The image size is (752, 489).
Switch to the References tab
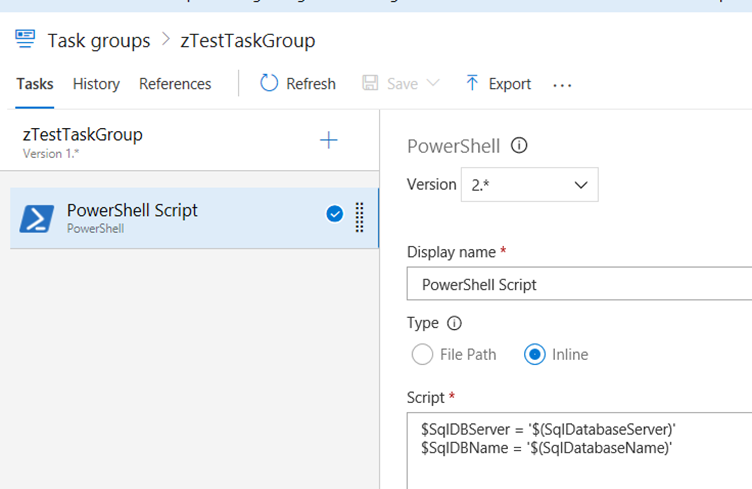pos(175,84)
